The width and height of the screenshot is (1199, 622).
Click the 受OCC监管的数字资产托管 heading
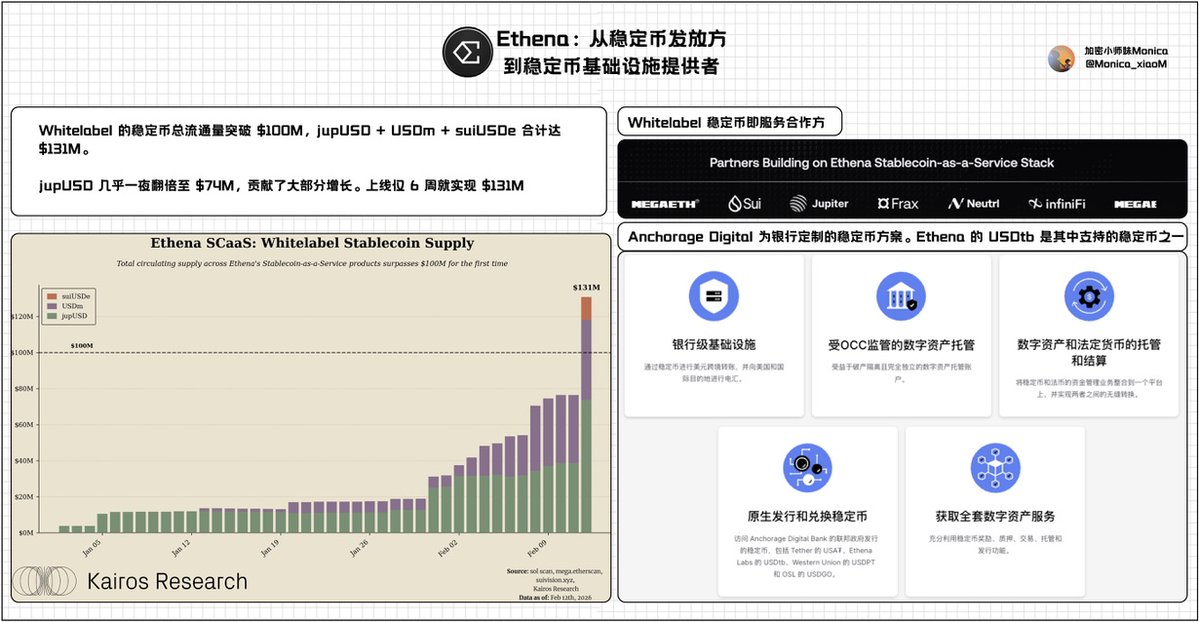pyautogui.click(x=901, y=345)
